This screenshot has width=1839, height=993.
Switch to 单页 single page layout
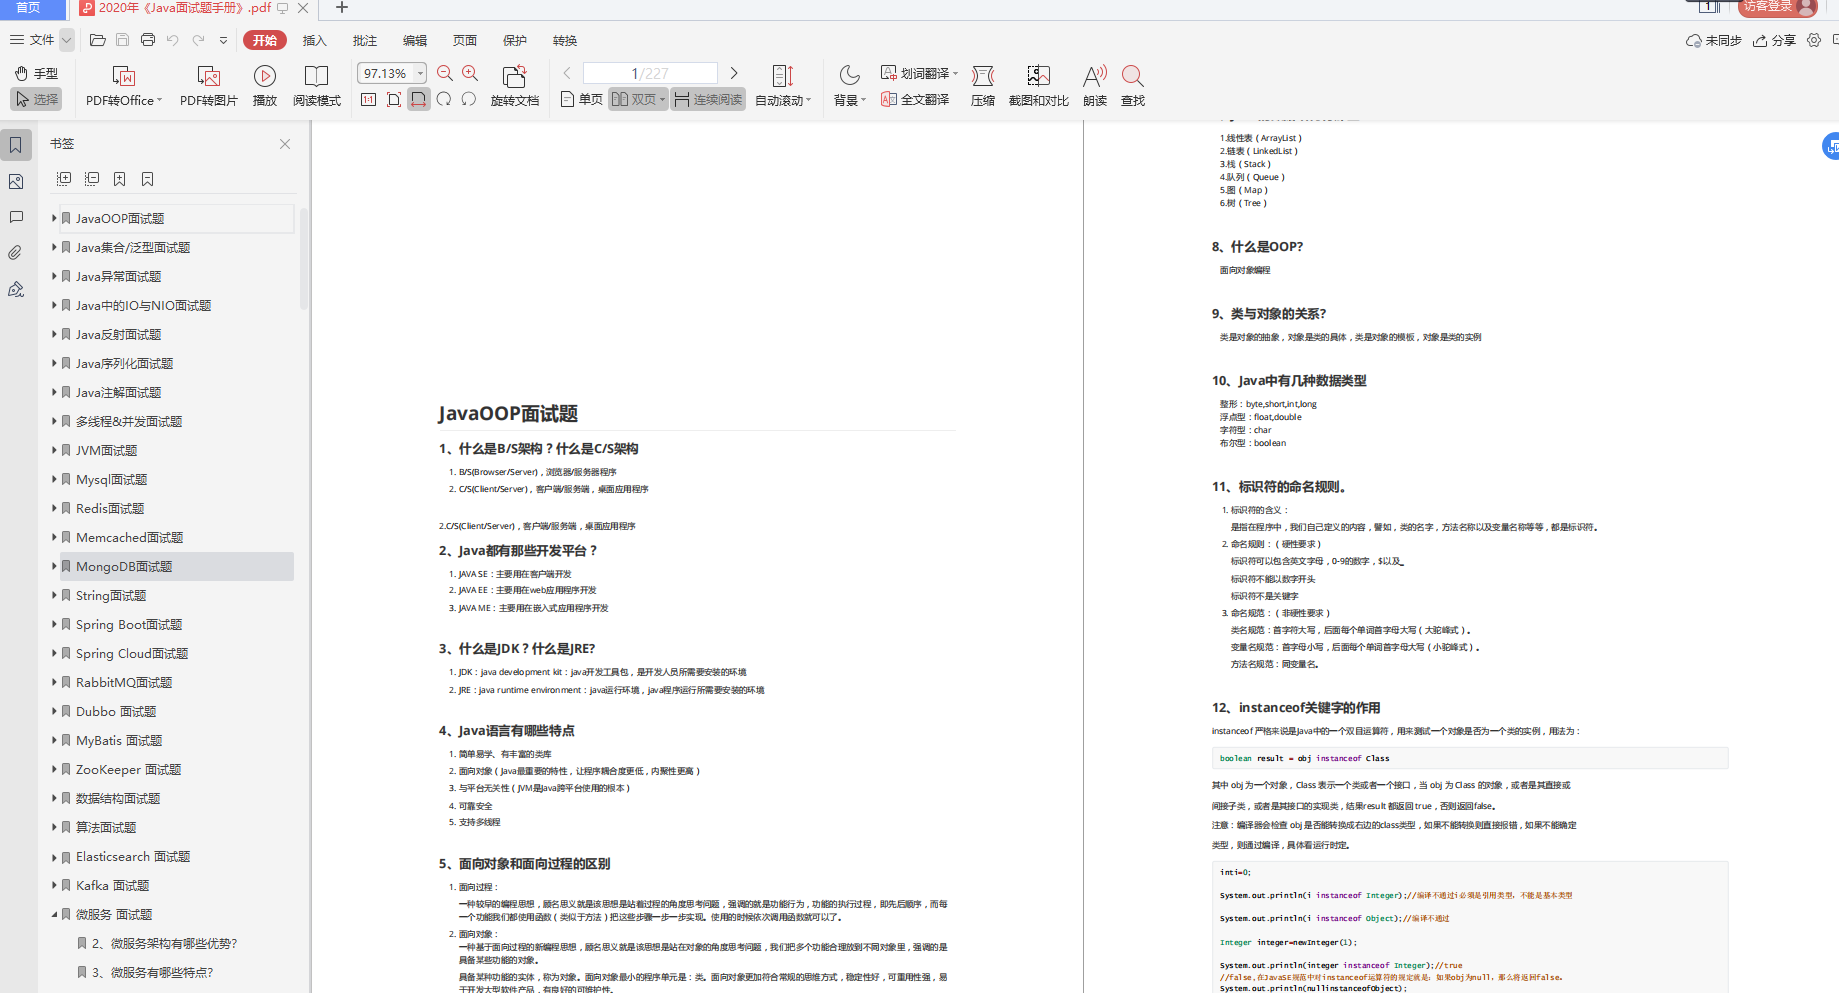pos(582,99)
